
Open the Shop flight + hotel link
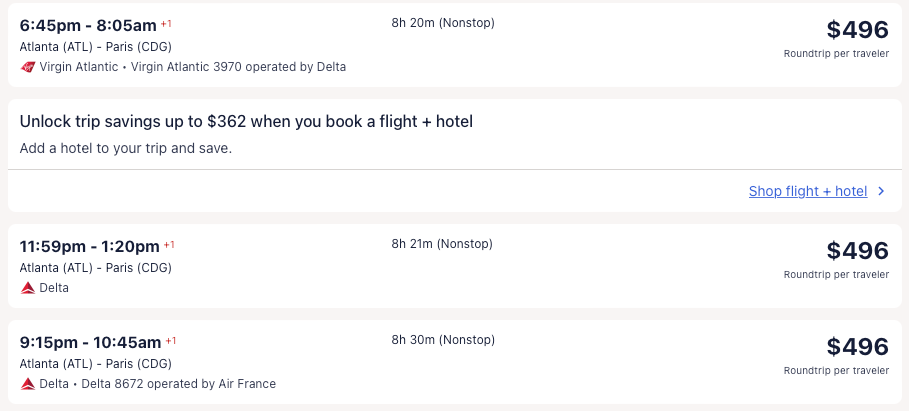click(x=807, y=191)
